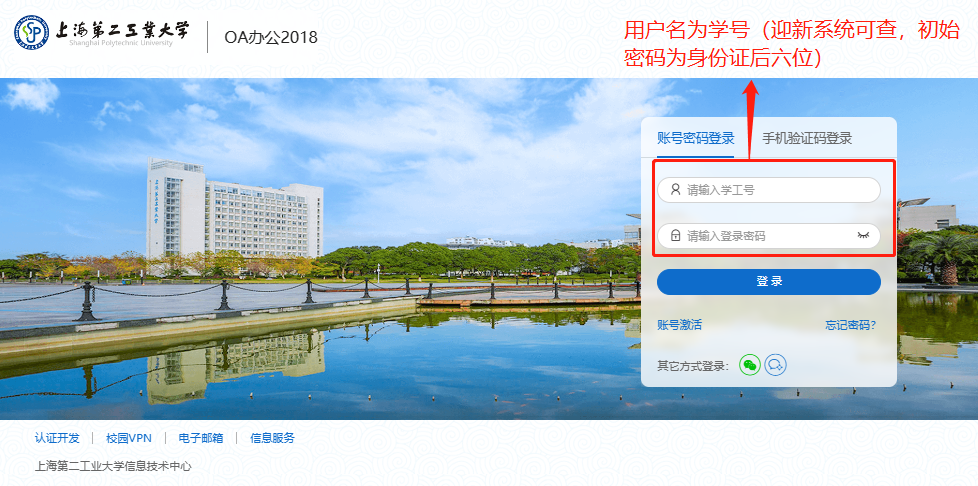
Task: Click the blue 登录 button
Action: 768,281
